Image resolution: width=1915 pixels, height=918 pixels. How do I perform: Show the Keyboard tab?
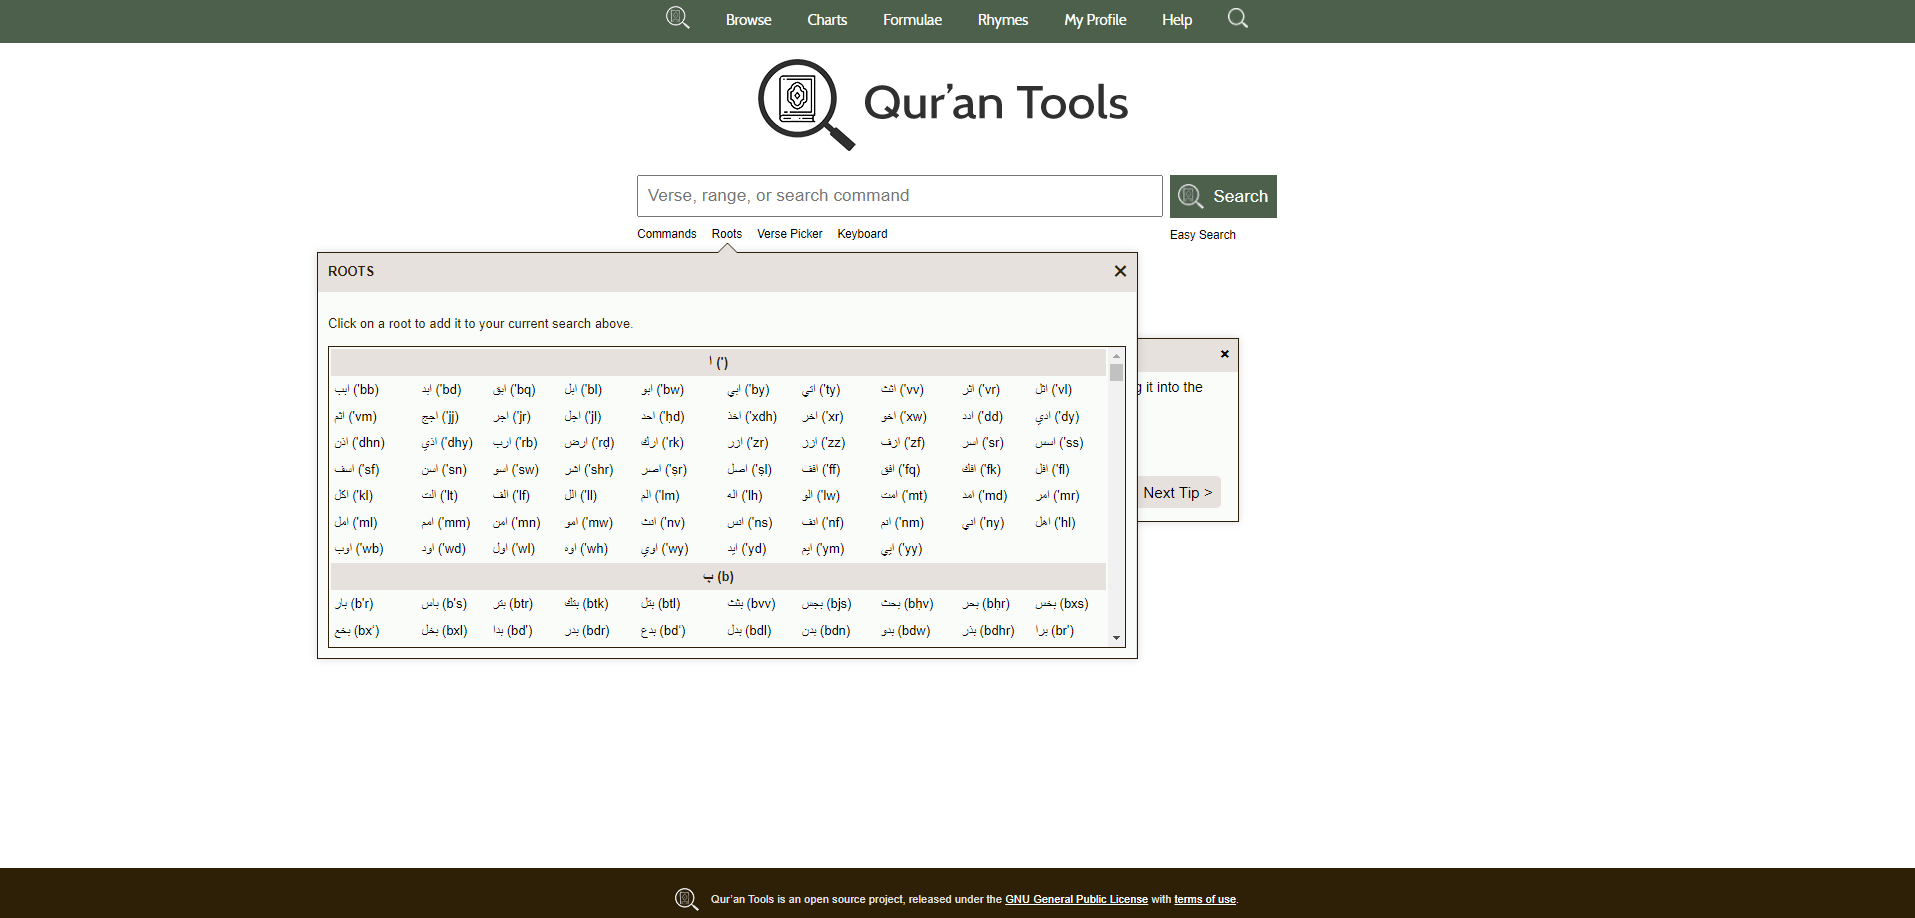[862, 234]
